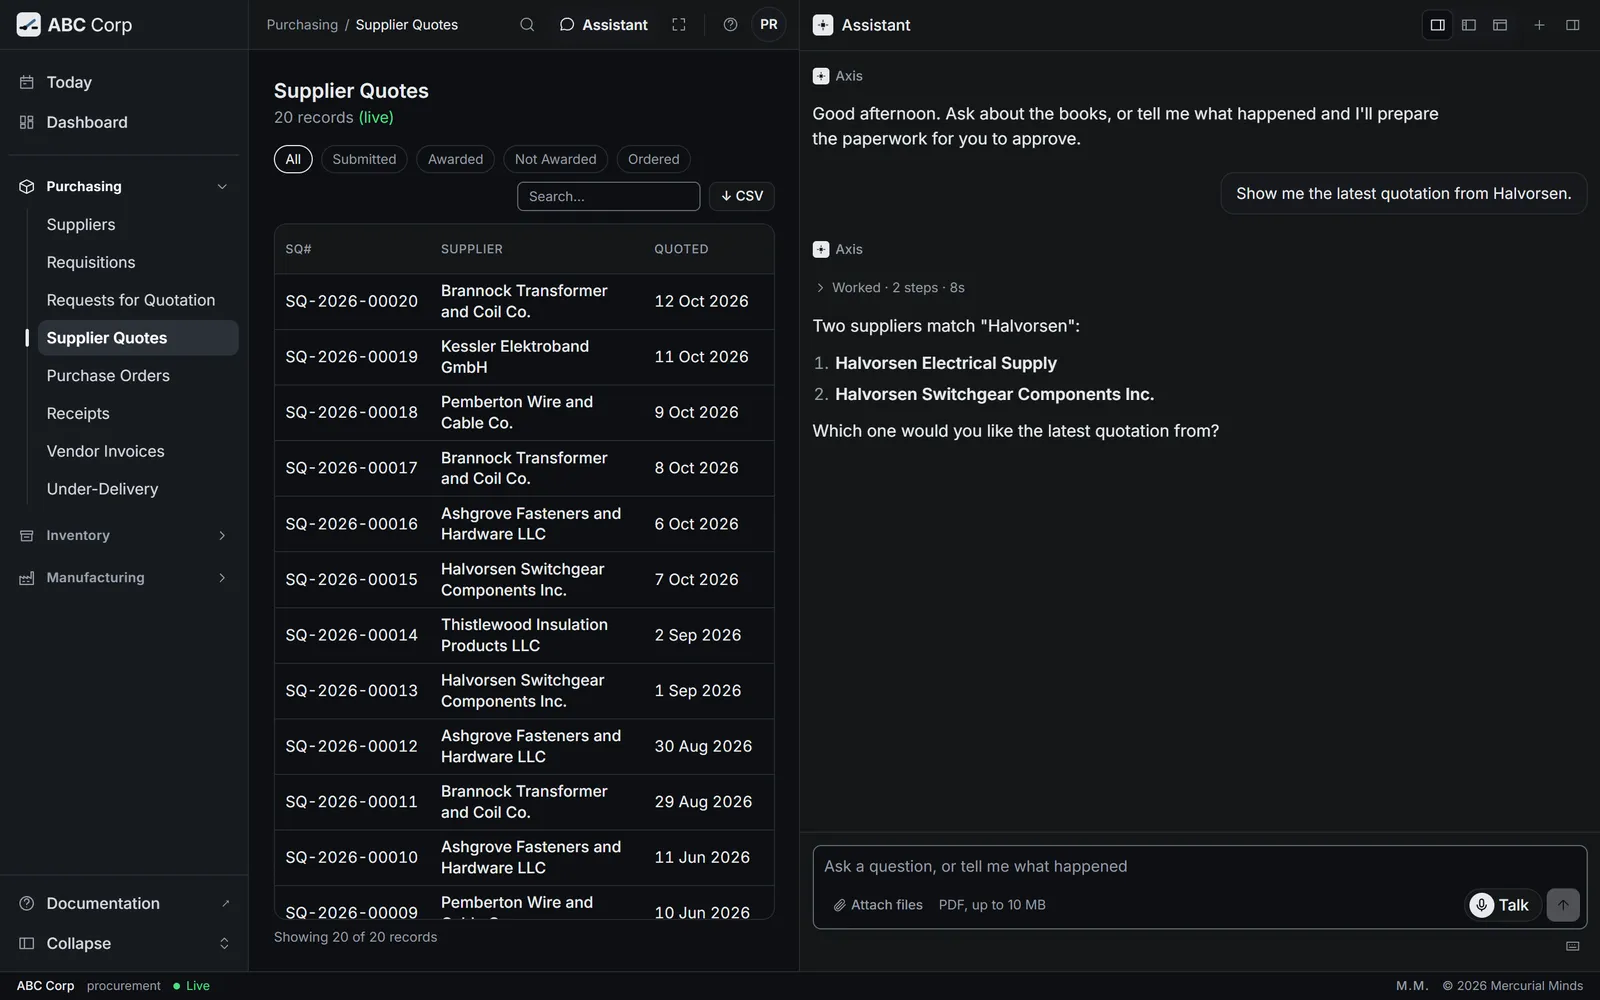Viewport: 1600px width, 1000px height.
Task: Click the ABC Corp logo icon
Action: pyautogui.click(x=29, y=25)
